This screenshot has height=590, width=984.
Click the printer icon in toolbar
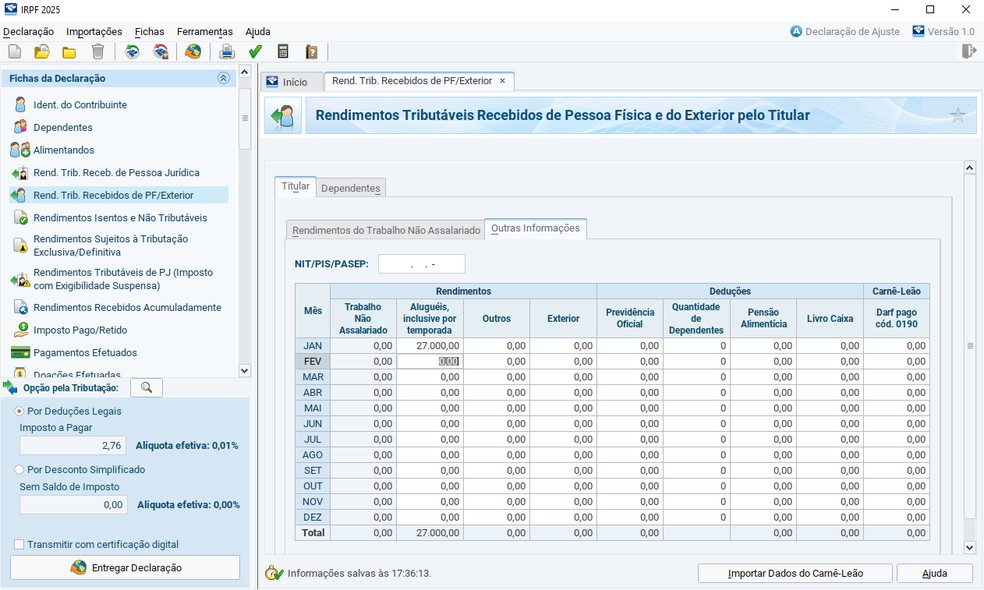click(x=227, y=52)
